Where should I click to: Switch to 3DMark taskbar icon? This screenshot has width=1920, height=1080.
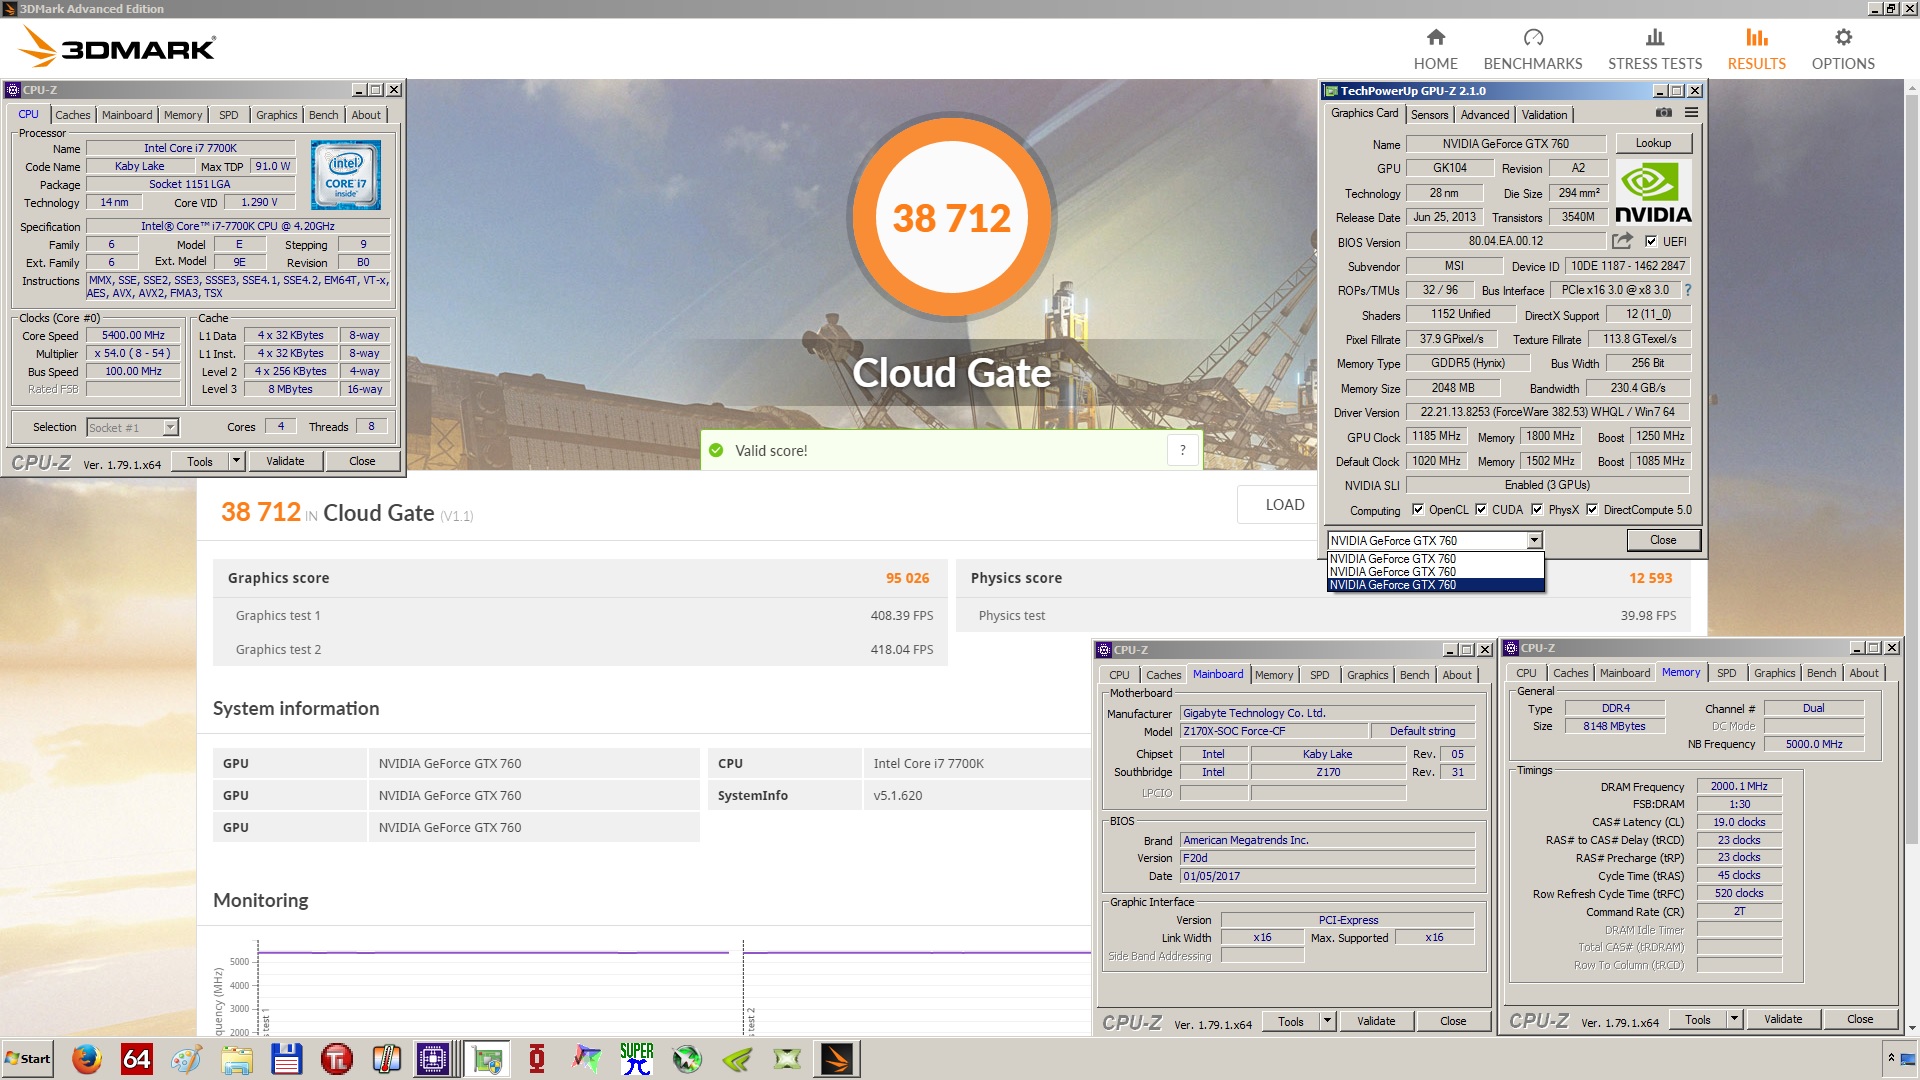pos(837,1059)
